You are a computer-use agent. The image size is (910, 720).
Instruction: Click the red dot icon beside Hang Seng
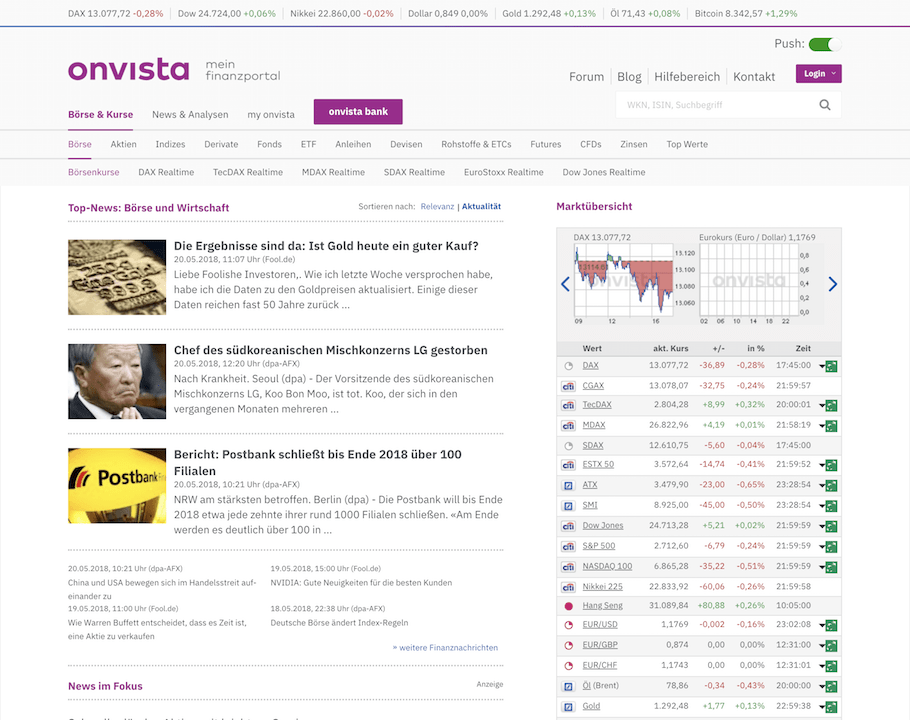point(569,606)
